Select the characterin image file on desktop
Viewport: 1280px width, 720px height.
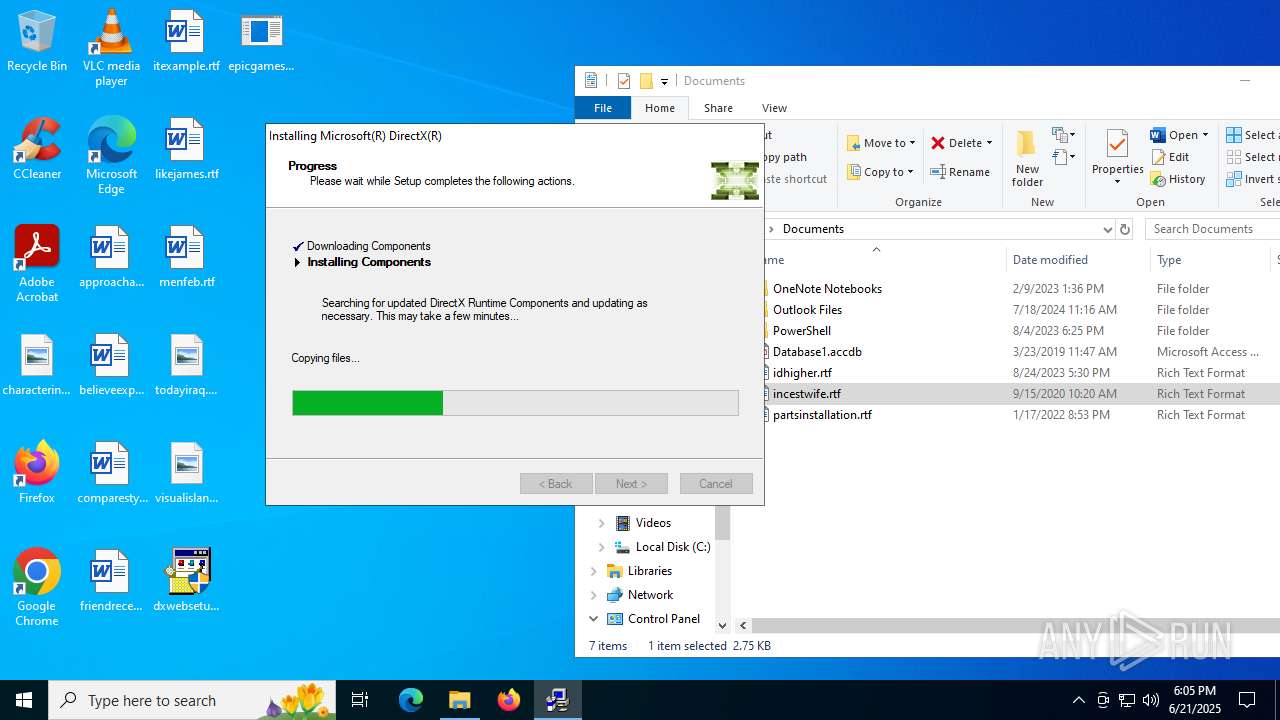pos(37,366)
